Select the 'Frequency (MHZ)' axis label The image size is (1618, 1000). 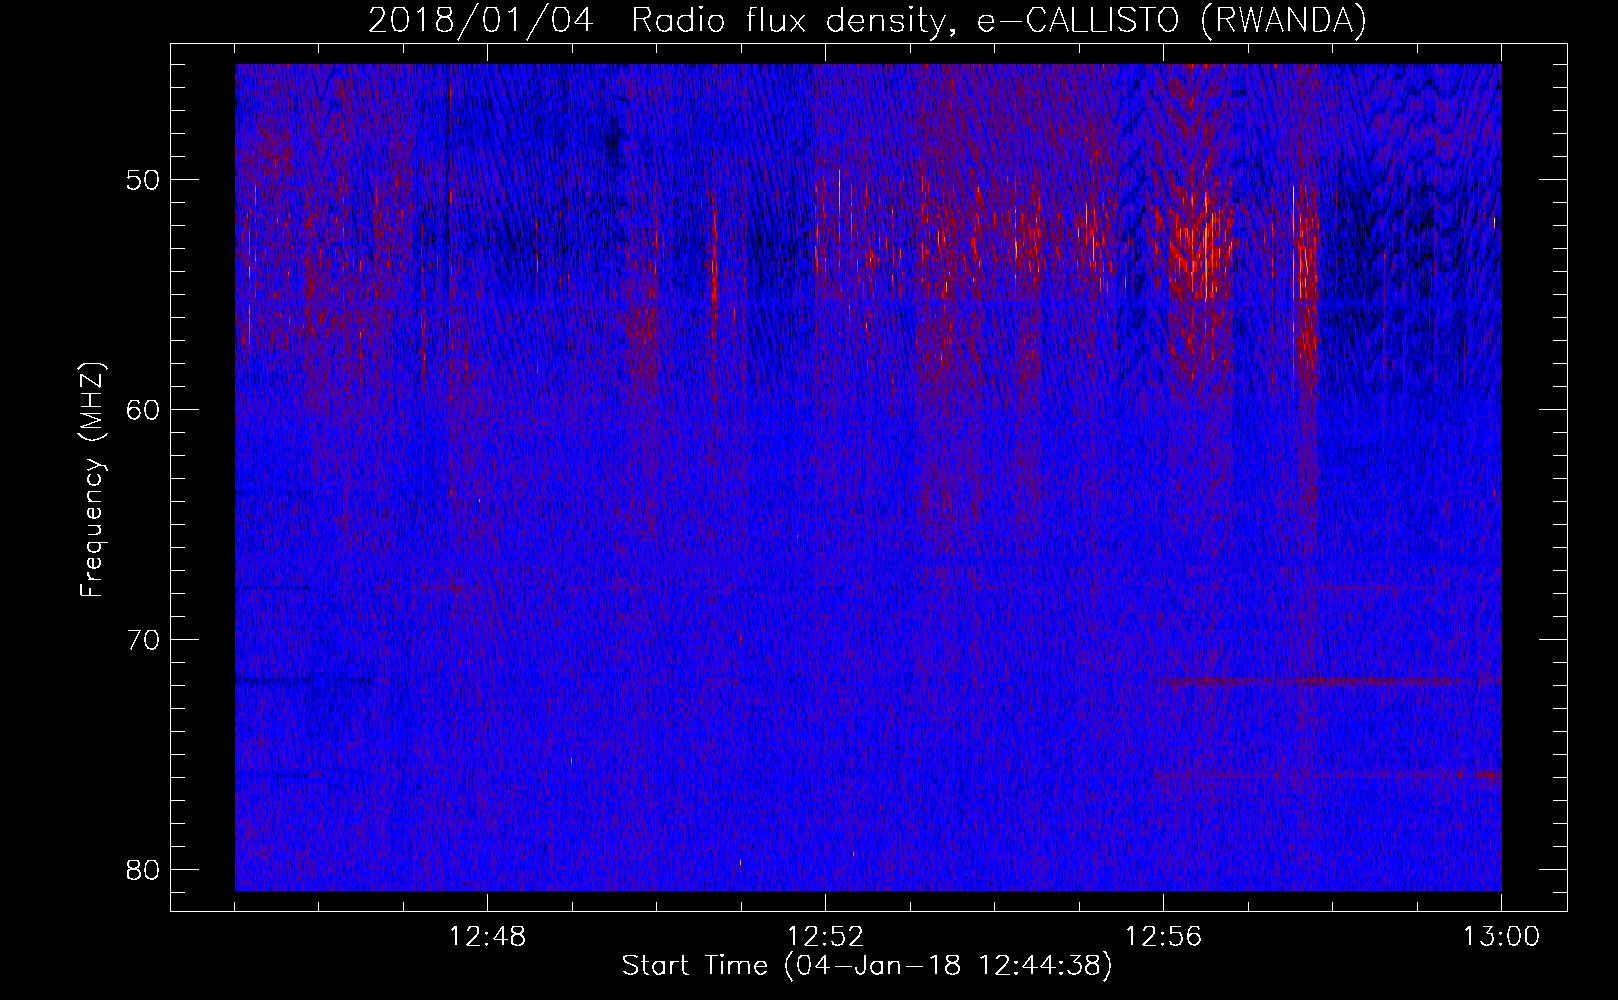(92, 480)
